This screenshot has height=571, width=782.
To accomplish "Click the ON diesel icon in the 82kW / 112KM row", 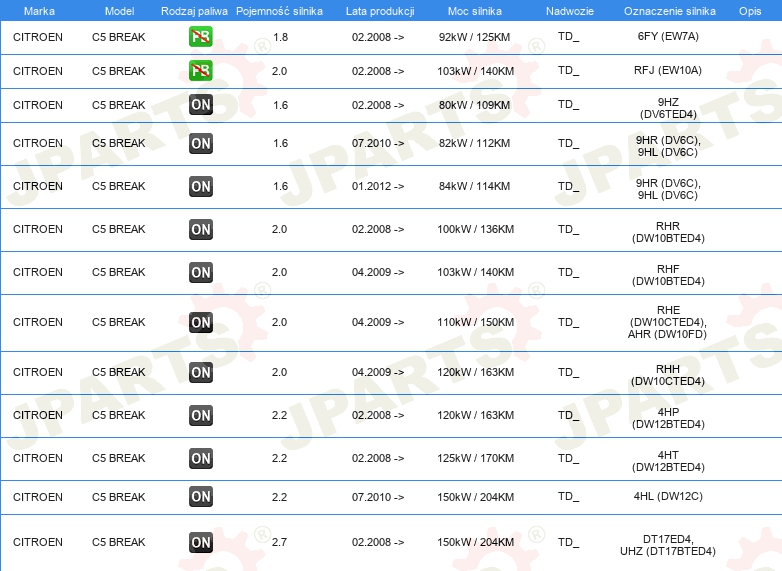I will pyautogui.click(x=200, y=144).
